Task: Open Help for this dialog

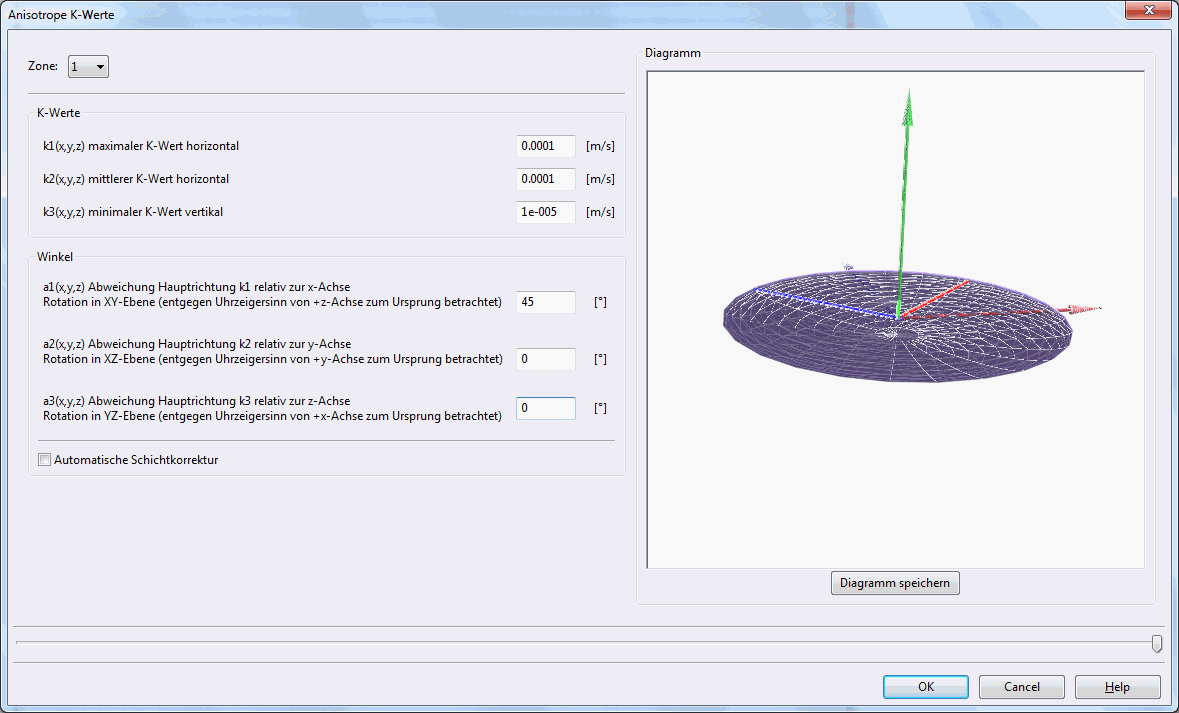Action: click(1117, 687)
